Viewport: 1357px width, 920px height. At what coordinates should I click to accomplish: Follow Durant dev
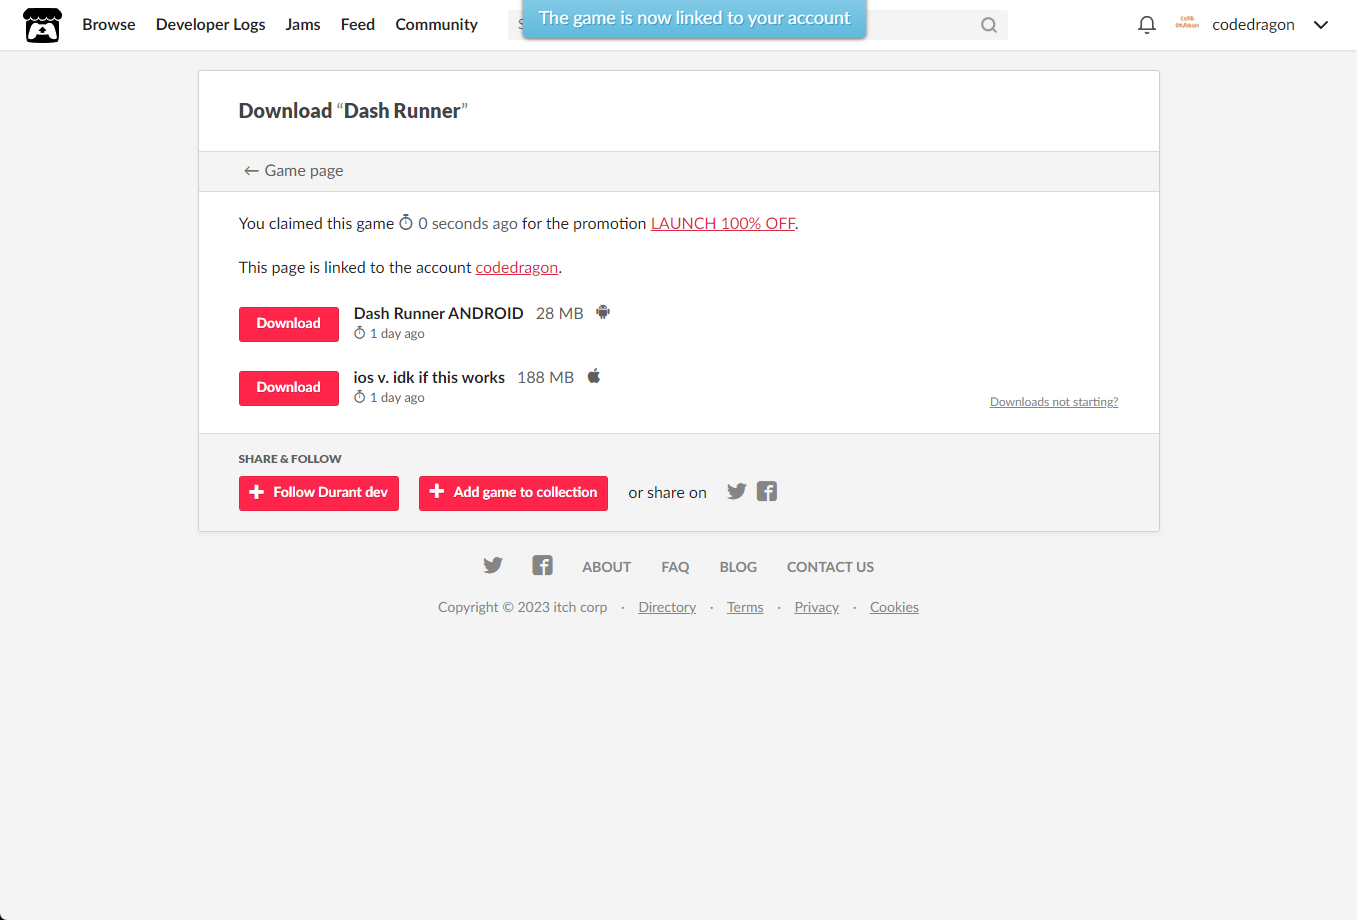(x=319, y=493)
